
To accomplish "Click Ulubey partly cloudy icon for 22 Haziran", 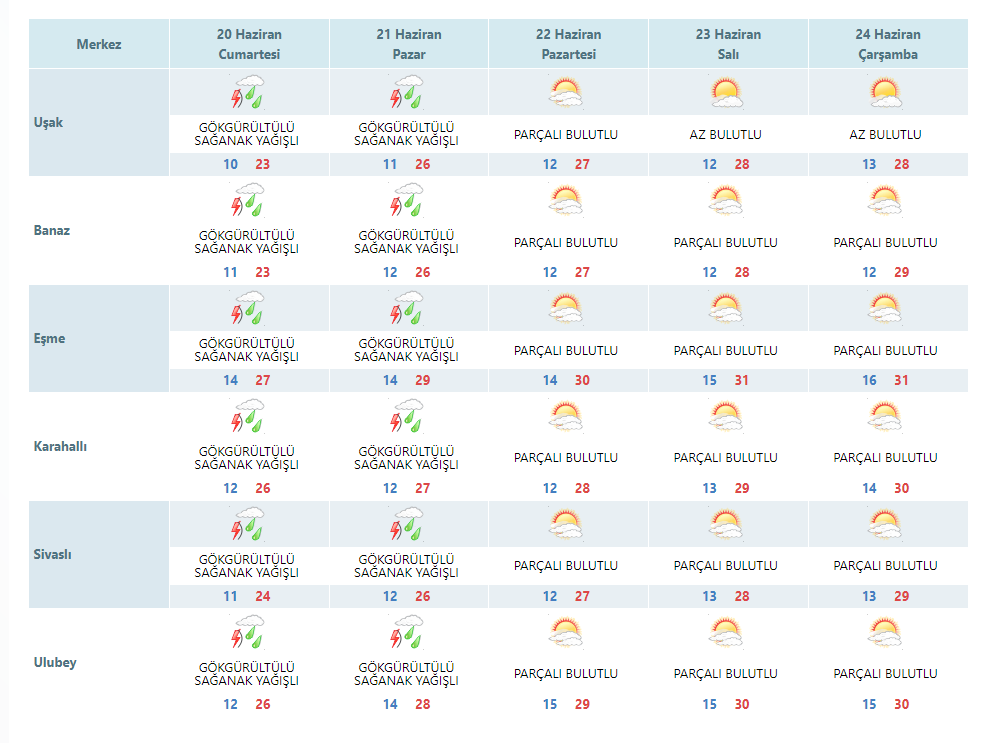I will [x=566, y=632].
